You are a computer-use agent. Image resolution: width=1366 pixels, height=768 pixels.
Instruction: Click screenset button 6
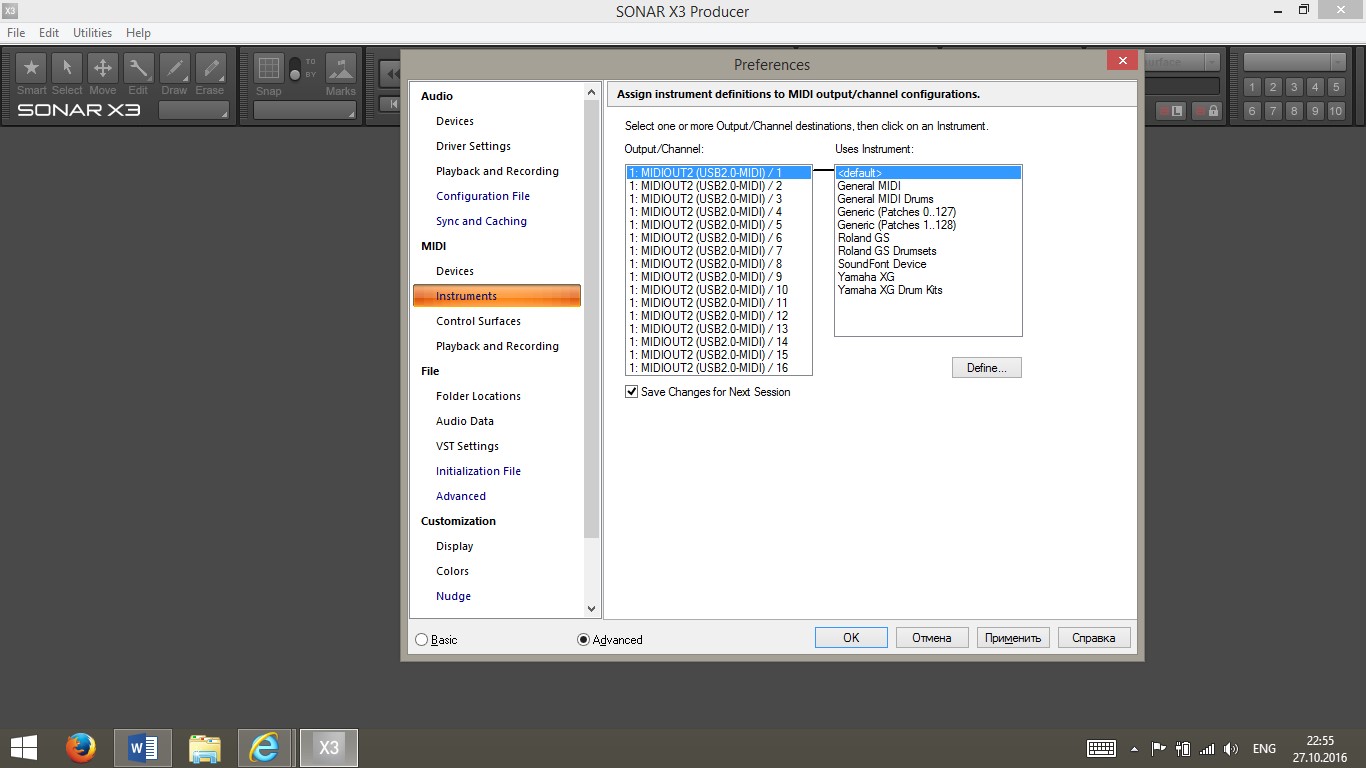(x=1252, y=111)
